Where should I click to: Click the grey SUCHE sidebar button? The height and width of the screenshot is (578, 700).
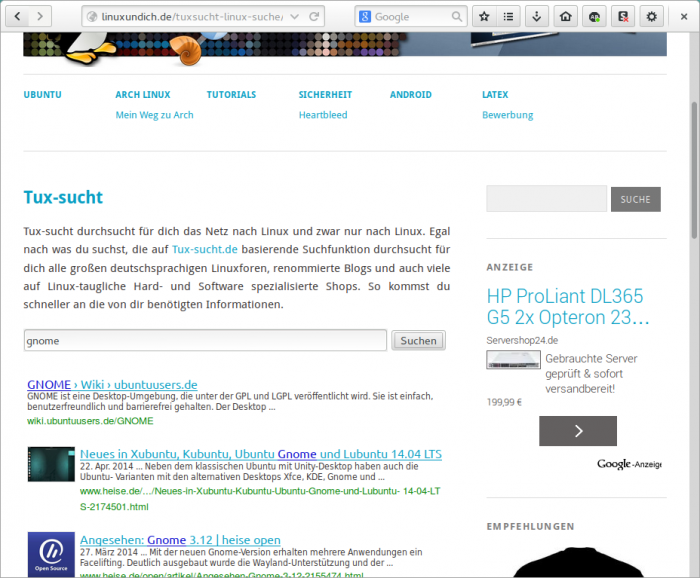635,199
